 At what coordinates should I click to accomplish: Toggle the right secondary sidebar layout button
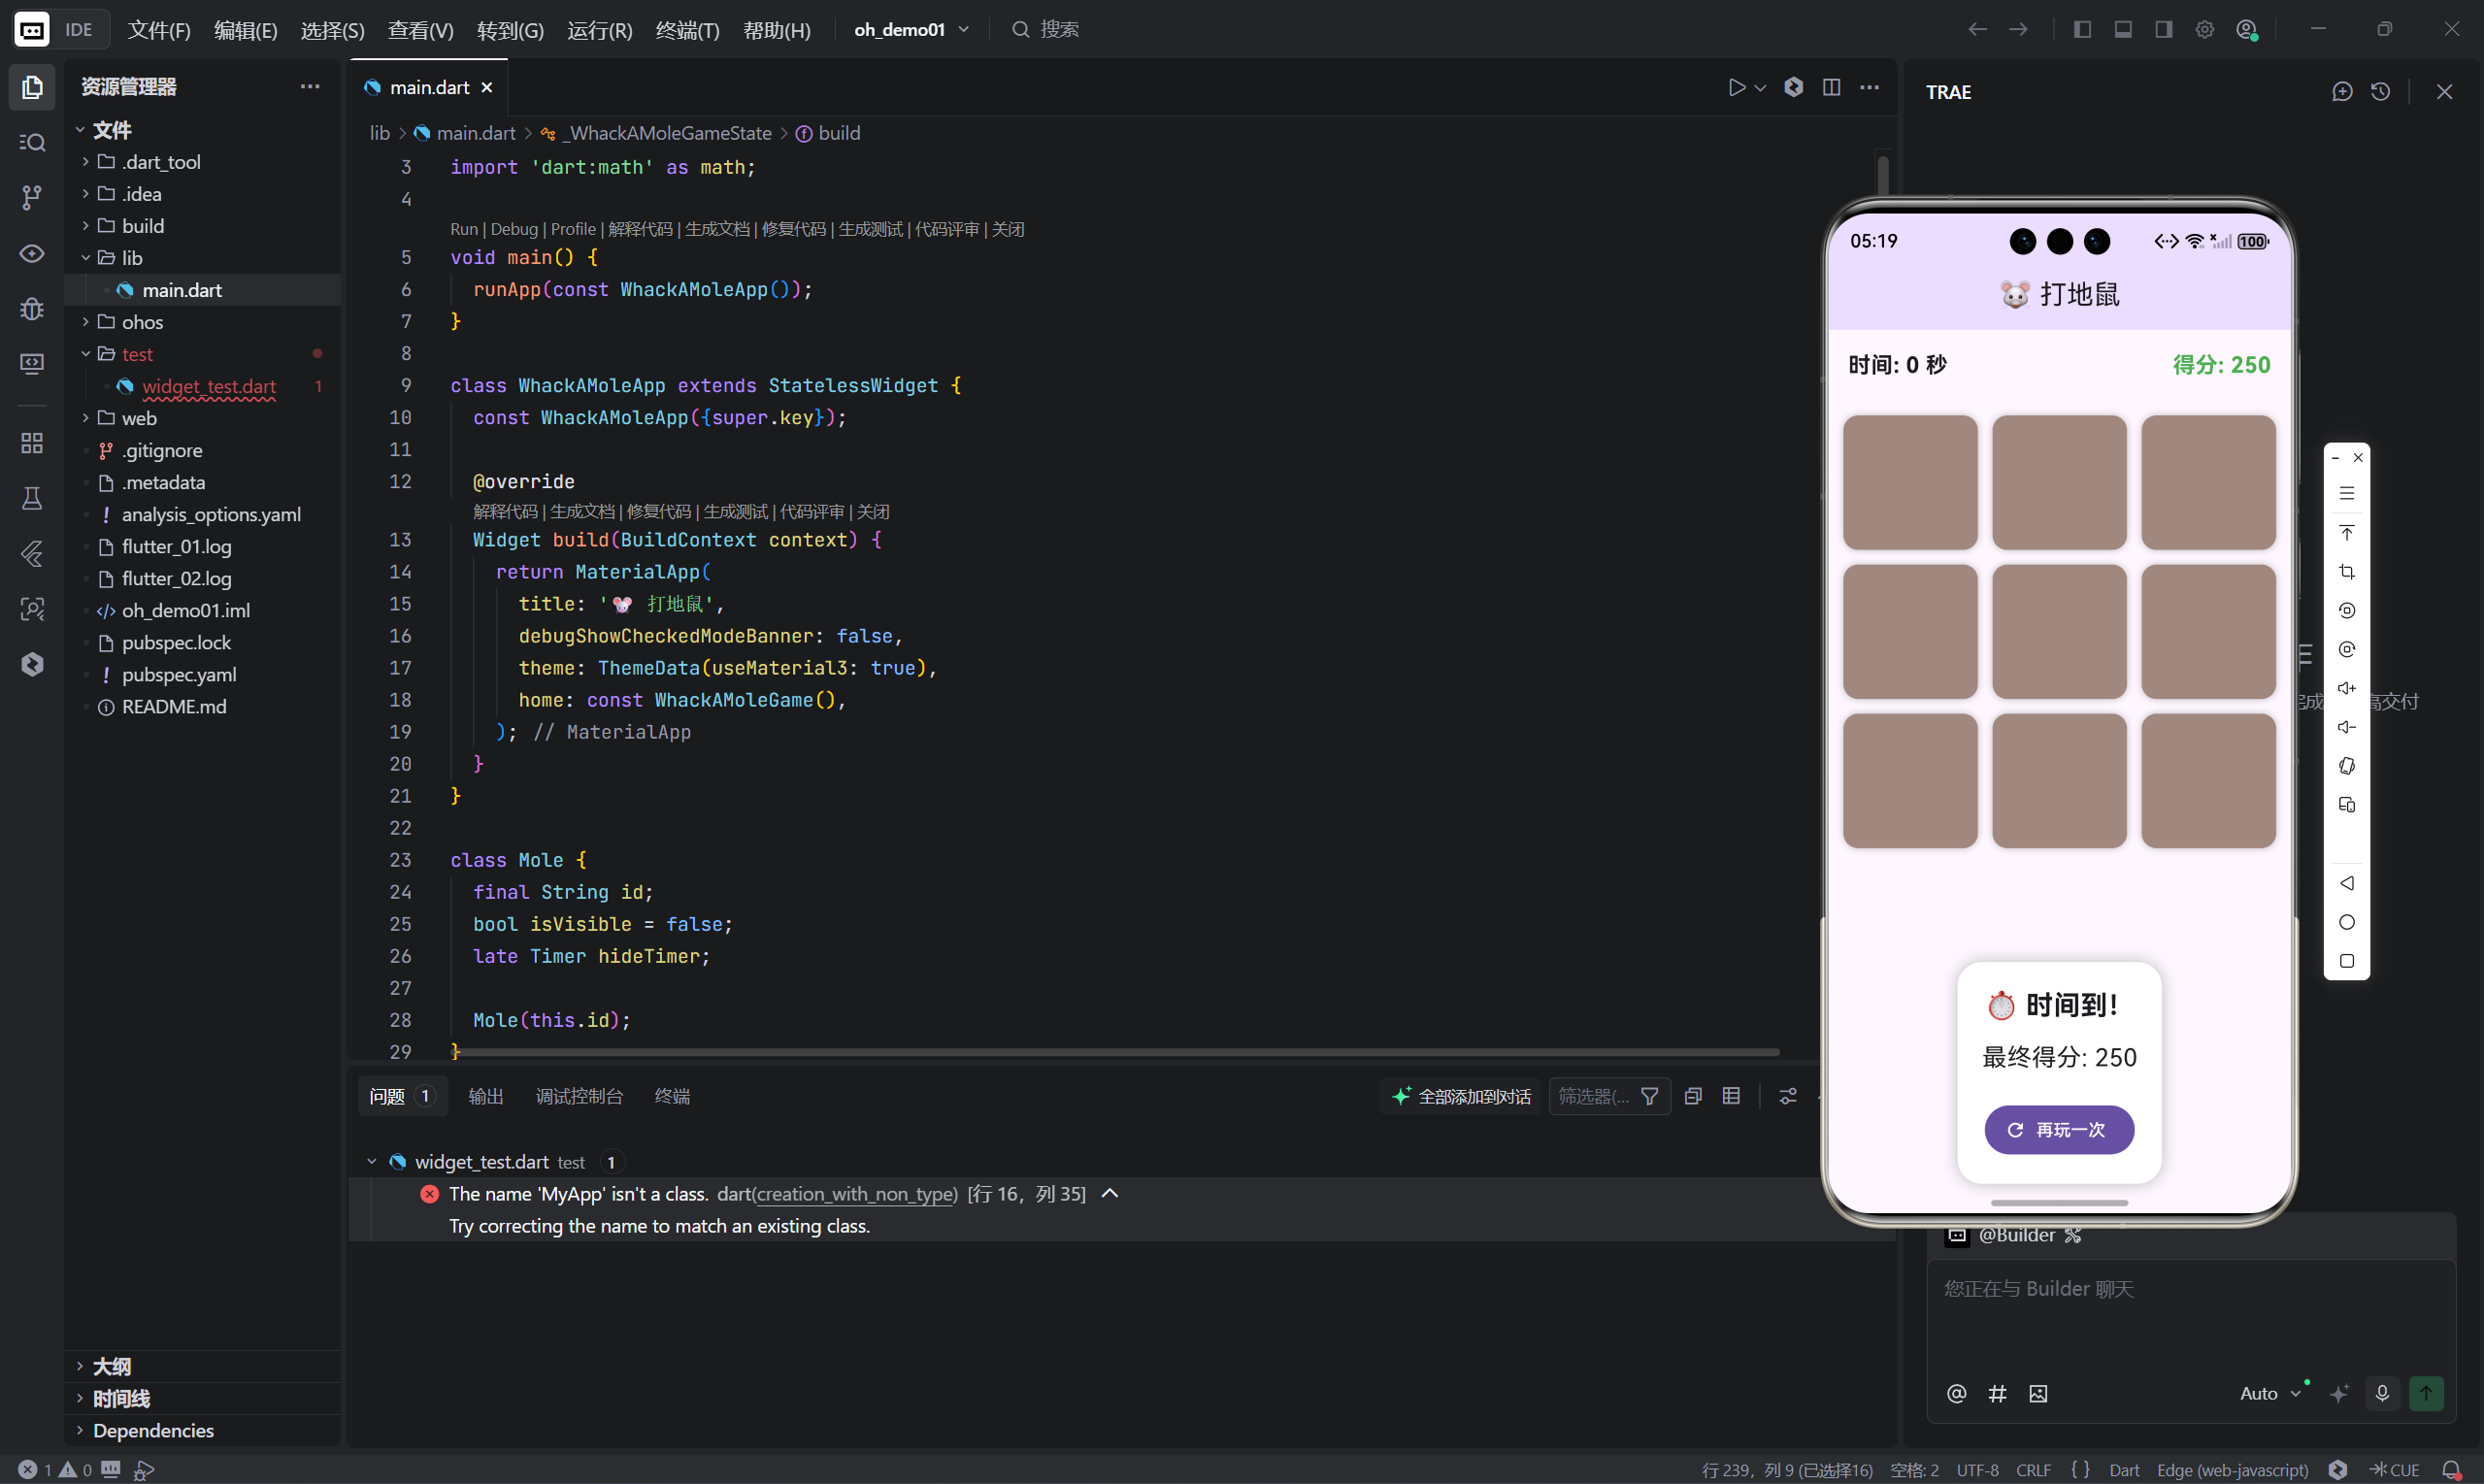[2163, 30]
